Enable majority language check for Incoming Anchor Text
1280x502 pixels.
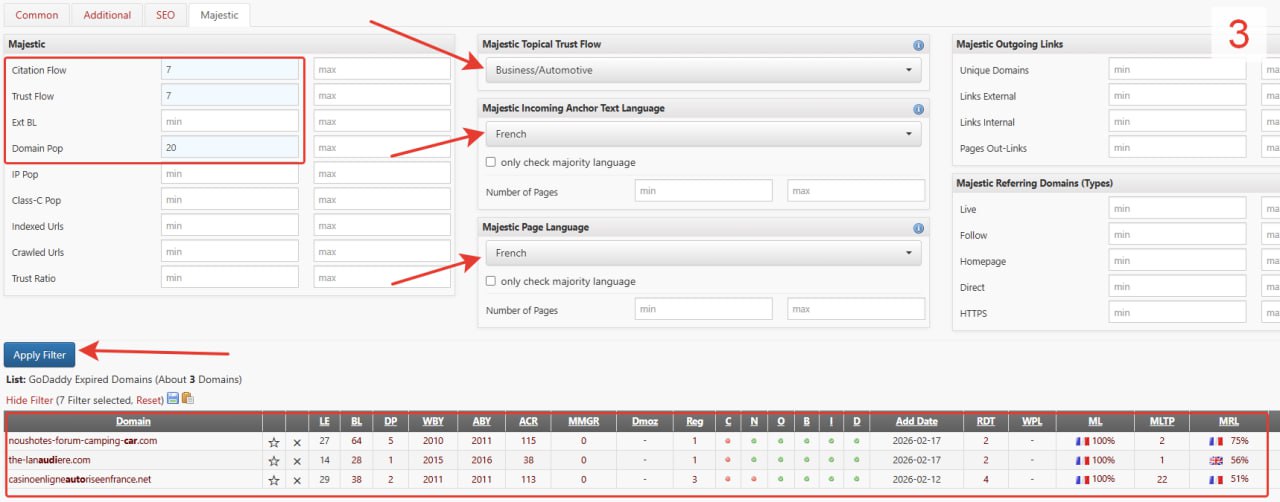491,162
